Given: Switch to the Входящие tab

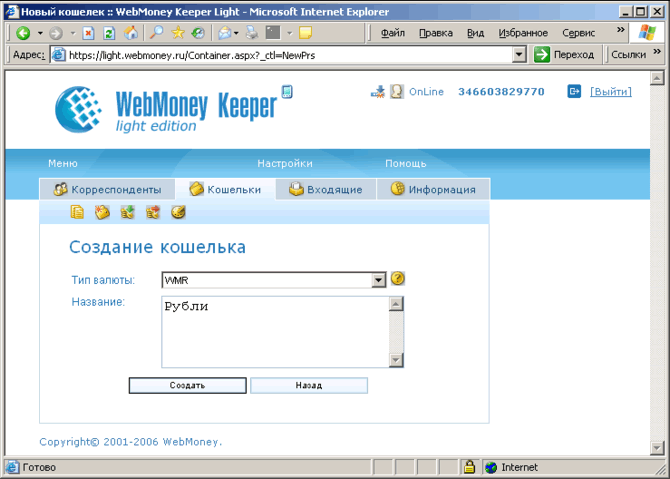Looking at the screenshot, I should [326, 189].
